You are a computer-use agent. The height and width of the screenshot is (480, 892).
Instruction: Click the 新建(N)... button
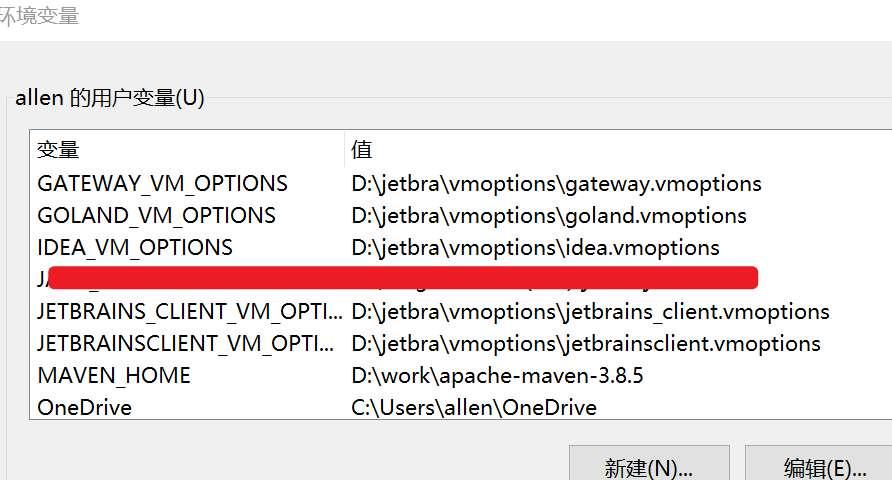(648, 467)
